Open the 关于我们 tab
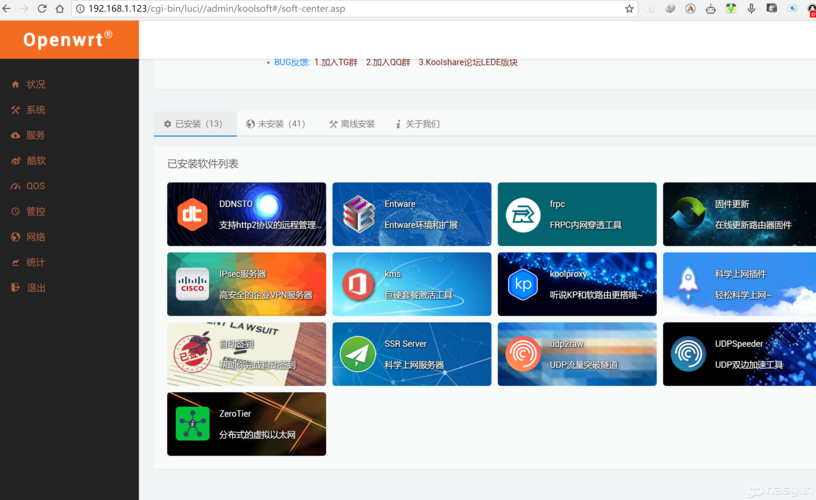This screenshot has height=500, width=816. [418, 124]
